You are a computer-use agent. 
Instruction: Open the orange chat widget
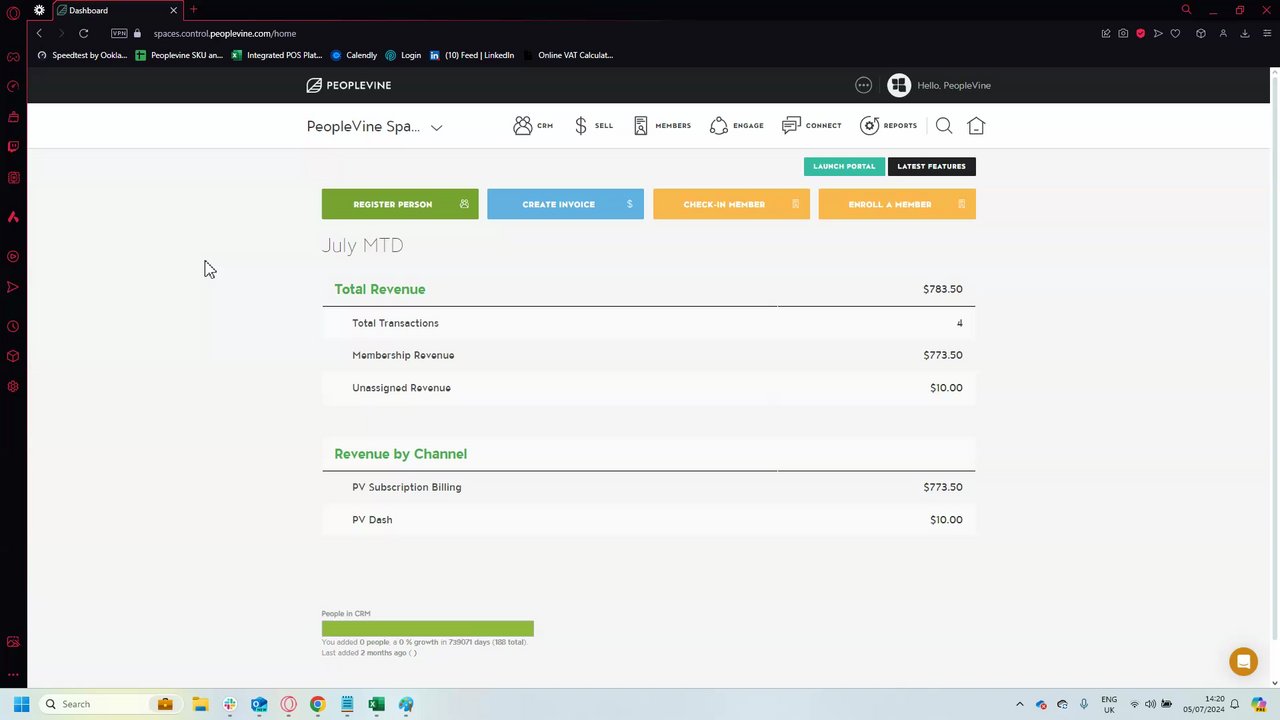pos(1243,662)
